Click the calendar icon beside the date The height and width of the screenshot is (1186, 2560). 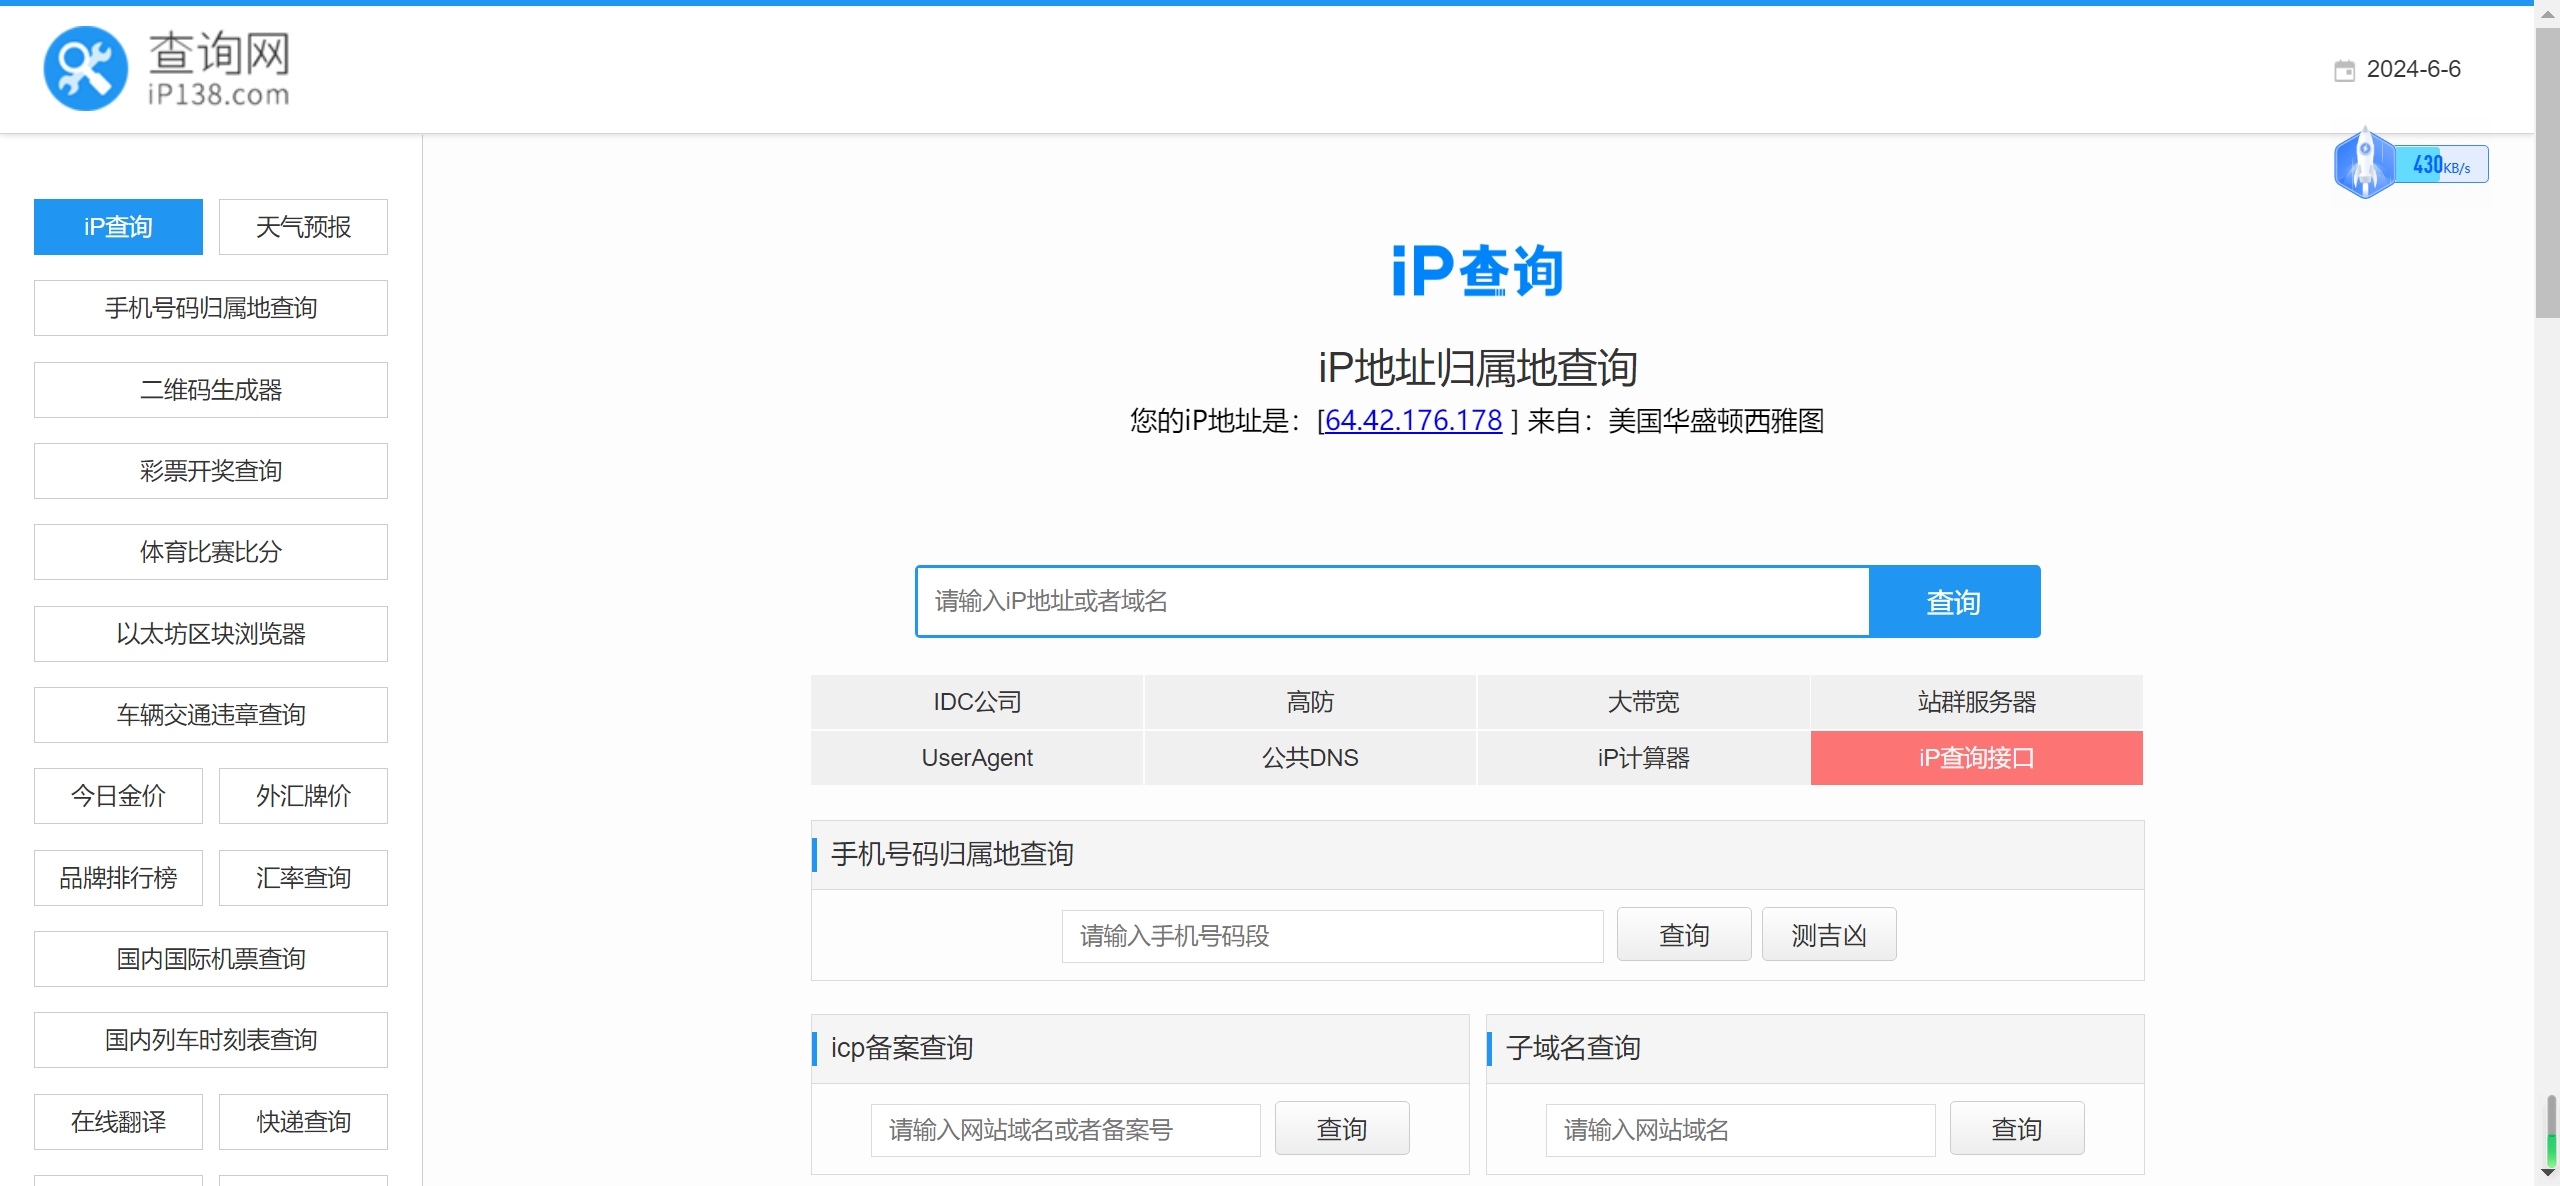[x=2344, y=70]
